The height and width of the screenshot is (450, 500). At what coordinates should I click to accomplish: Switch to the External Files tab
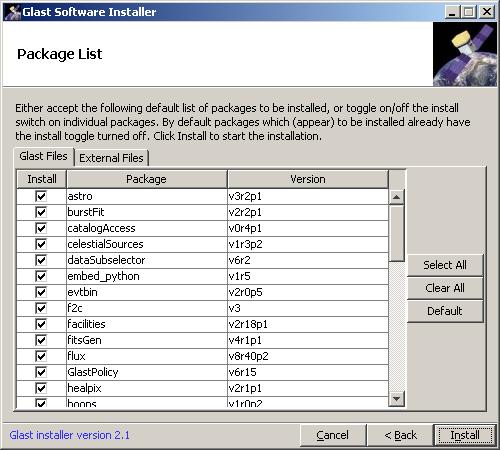pos(111,158)
